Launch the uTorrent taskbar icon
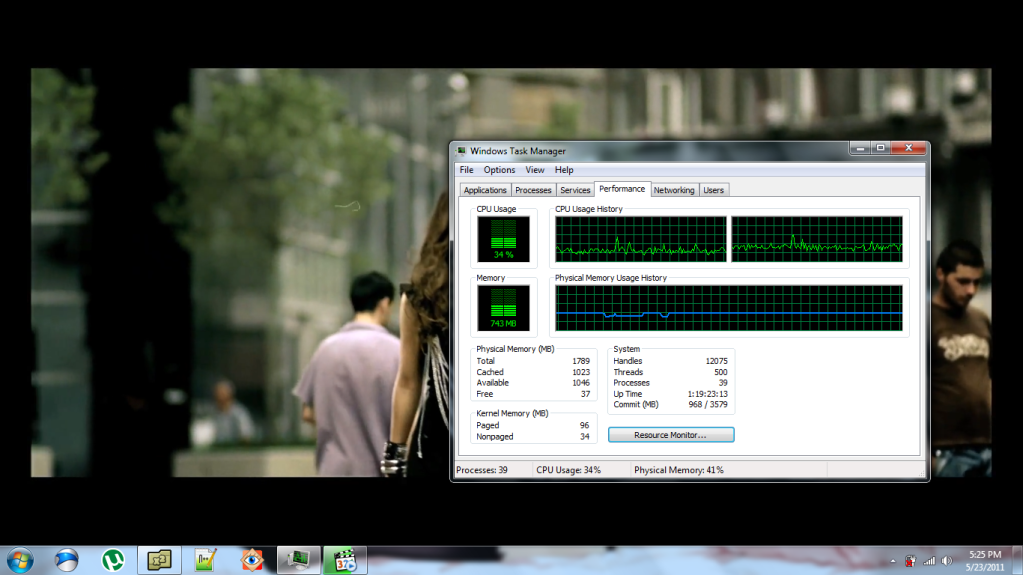Screen dimensions: 1023x575 click(x=113, y=560)
